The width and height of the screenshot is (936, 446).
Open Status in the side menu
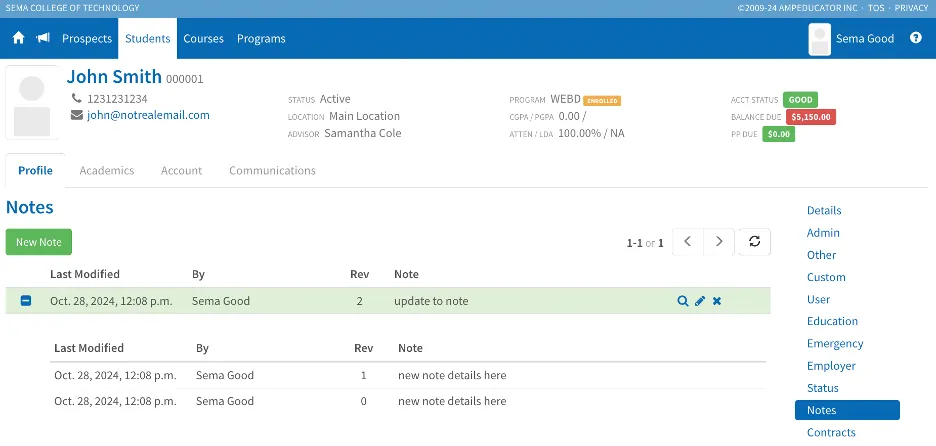[x=823, y=388]
